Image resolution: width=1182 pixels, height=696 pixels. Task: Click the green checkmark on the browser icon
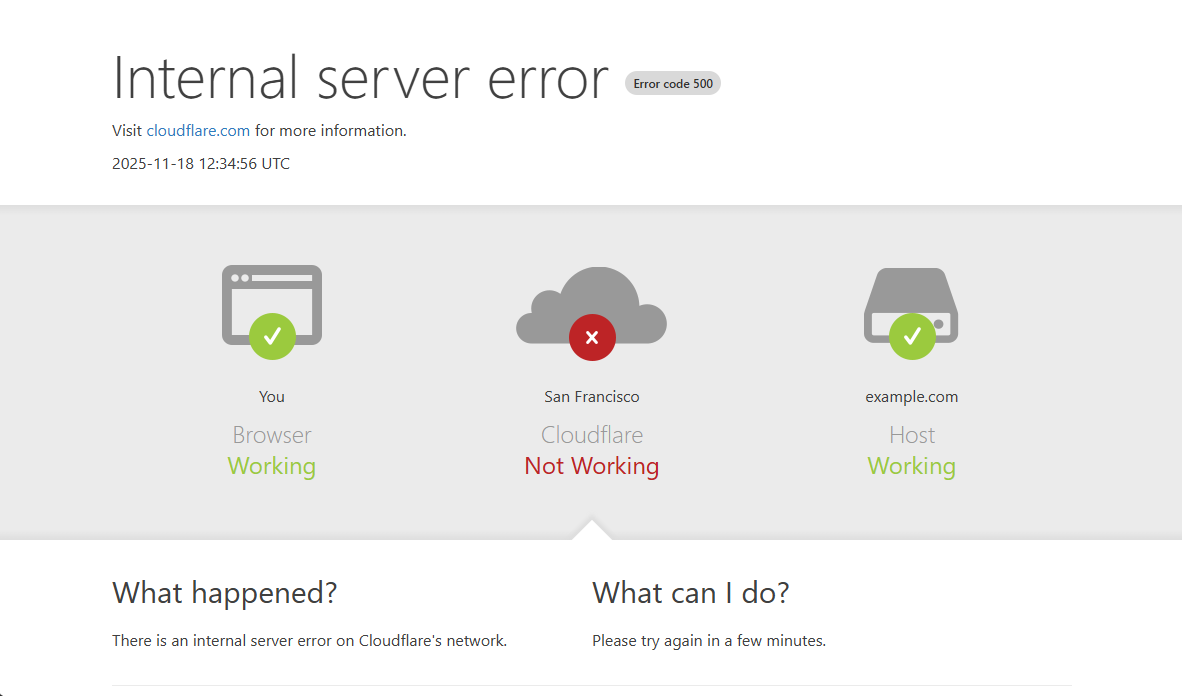point(271,337)
